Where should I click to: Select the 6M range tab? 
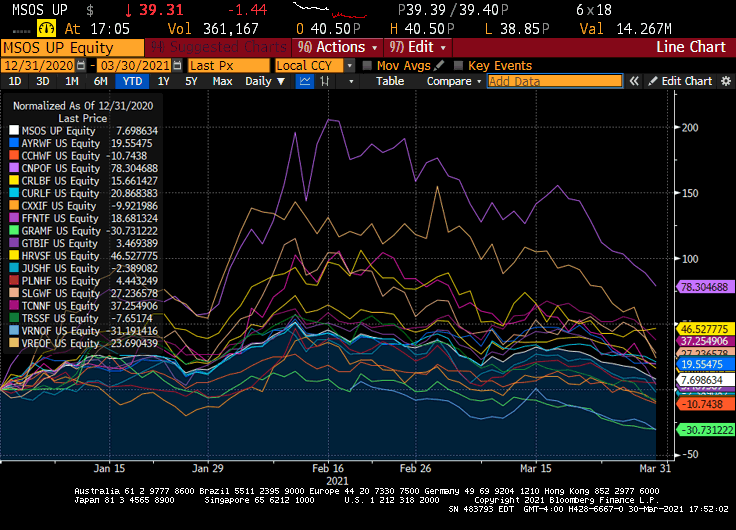pyautogui.click(x=100, y=81)
